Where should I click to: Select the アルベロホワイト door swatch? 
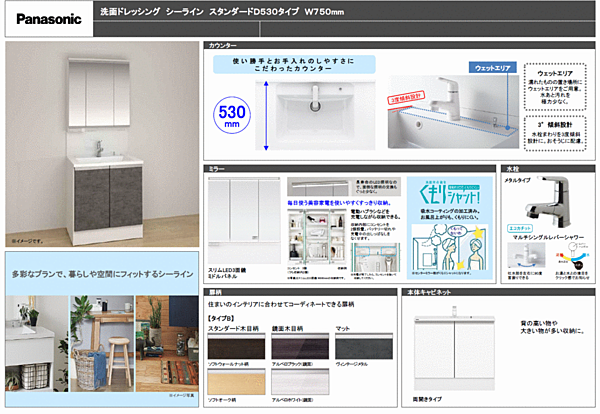click(300, 382)
